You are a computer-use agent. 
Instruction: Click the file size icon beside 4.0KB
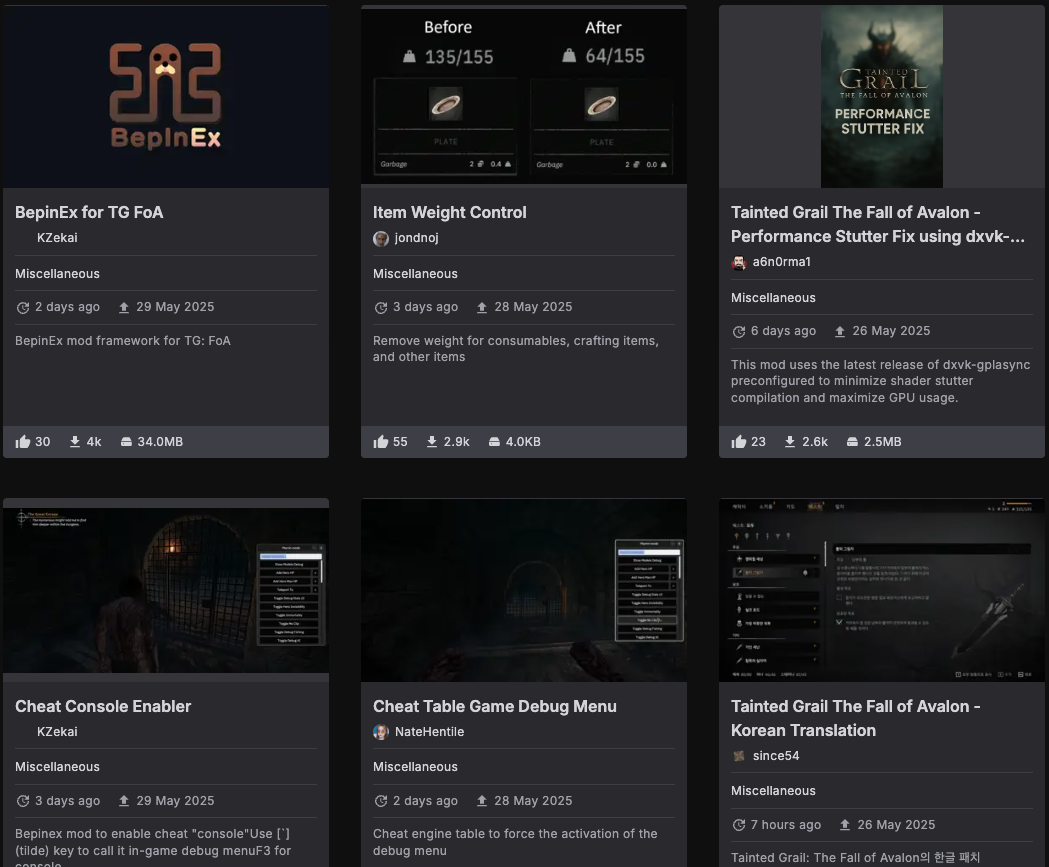pos(494,442)
